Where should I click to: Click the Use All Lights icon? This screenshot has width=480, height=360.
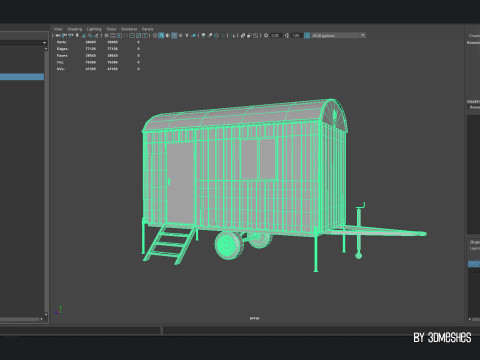pos(187,35)
